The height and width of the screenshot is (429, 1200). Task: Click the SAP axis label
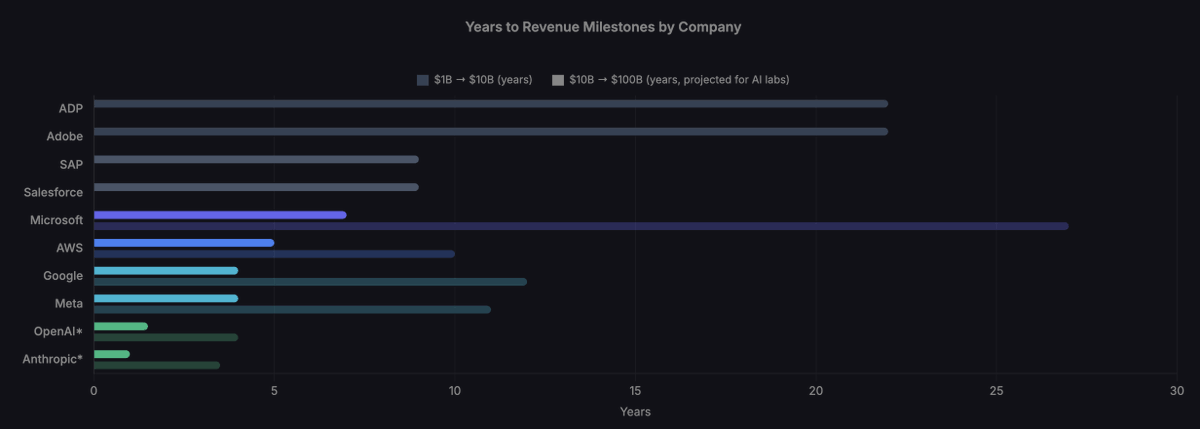72,164
